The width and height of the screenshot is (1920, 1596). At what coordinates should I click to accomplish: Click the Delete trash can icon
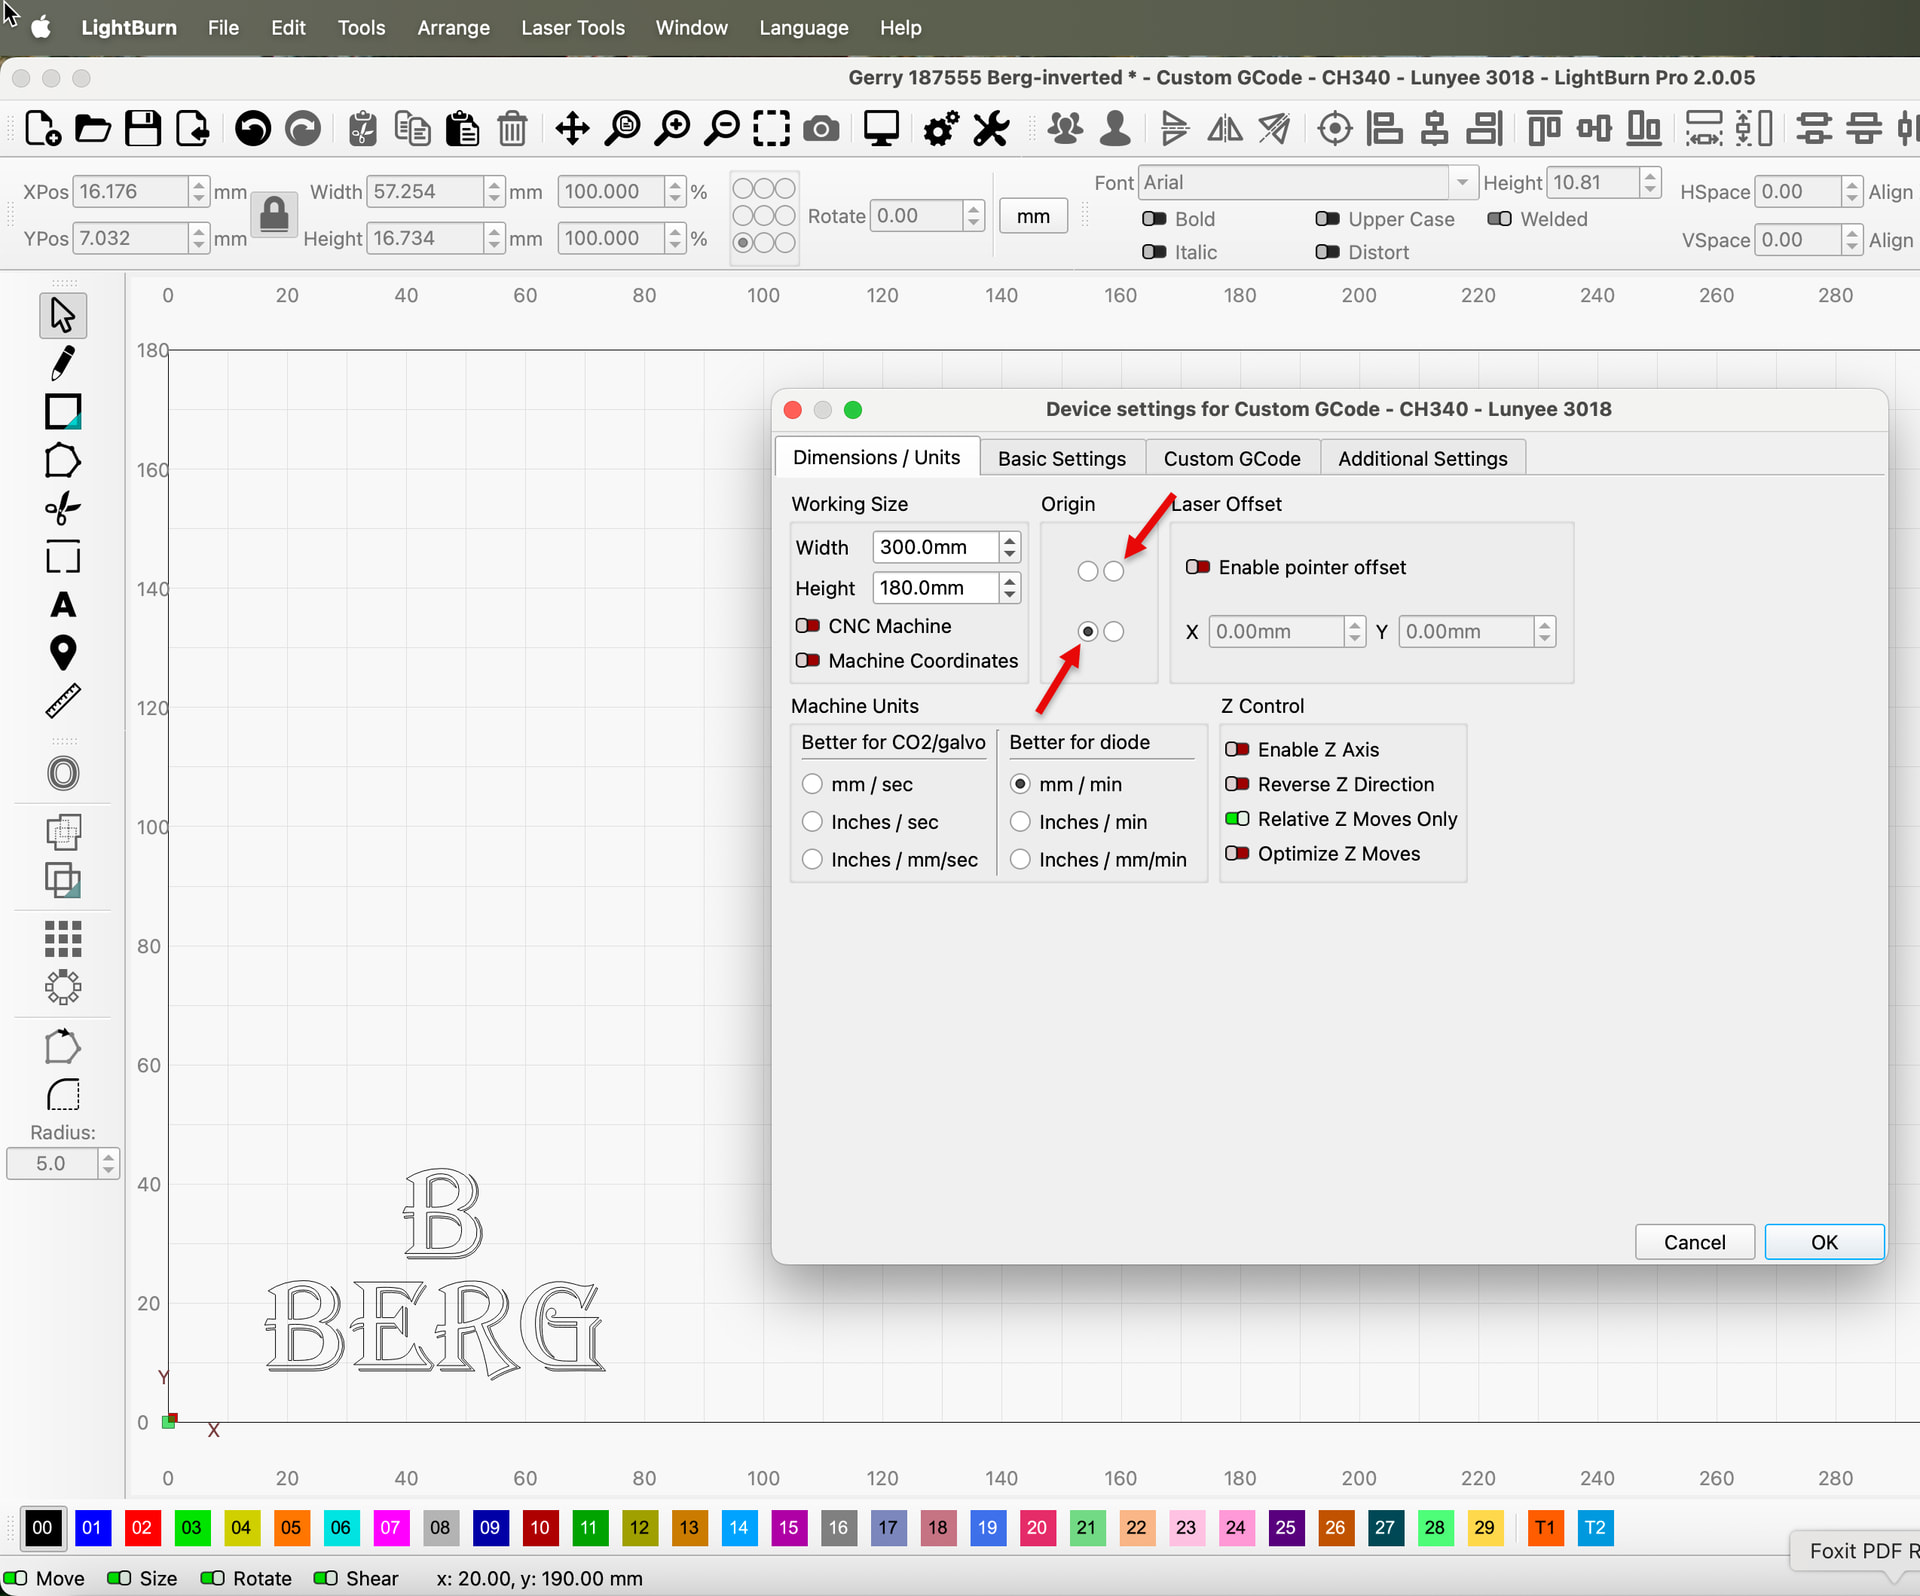(512, 129)
